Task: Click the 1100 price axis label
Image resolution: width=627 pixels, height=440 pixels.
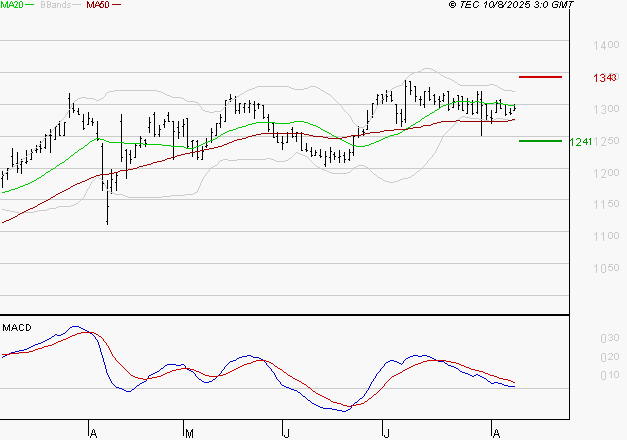Action: click(606, 236)
